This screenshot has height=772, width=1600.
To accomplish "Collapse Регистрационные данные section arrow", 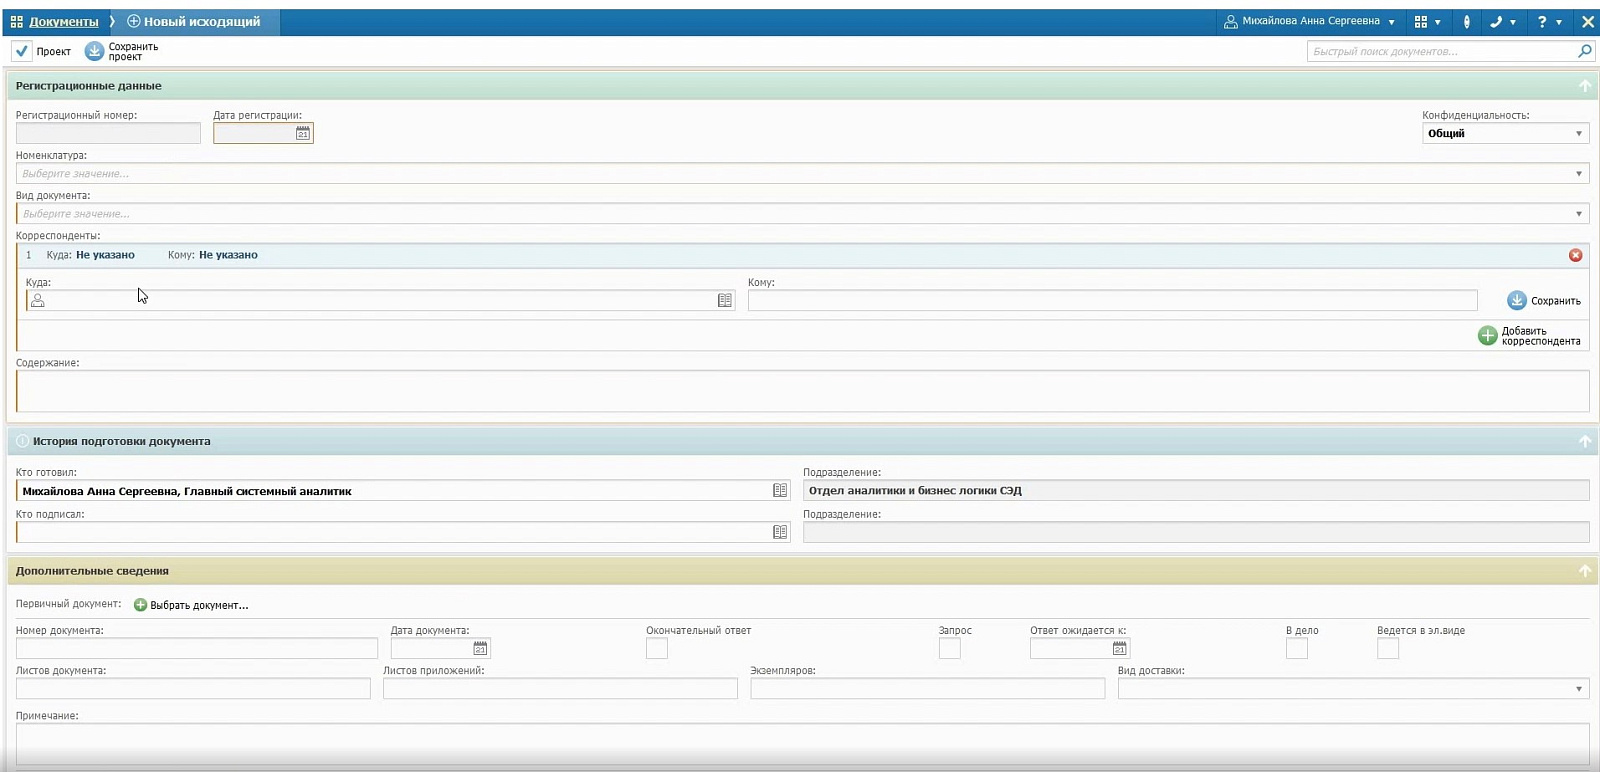I will [x=1585, y=86].
